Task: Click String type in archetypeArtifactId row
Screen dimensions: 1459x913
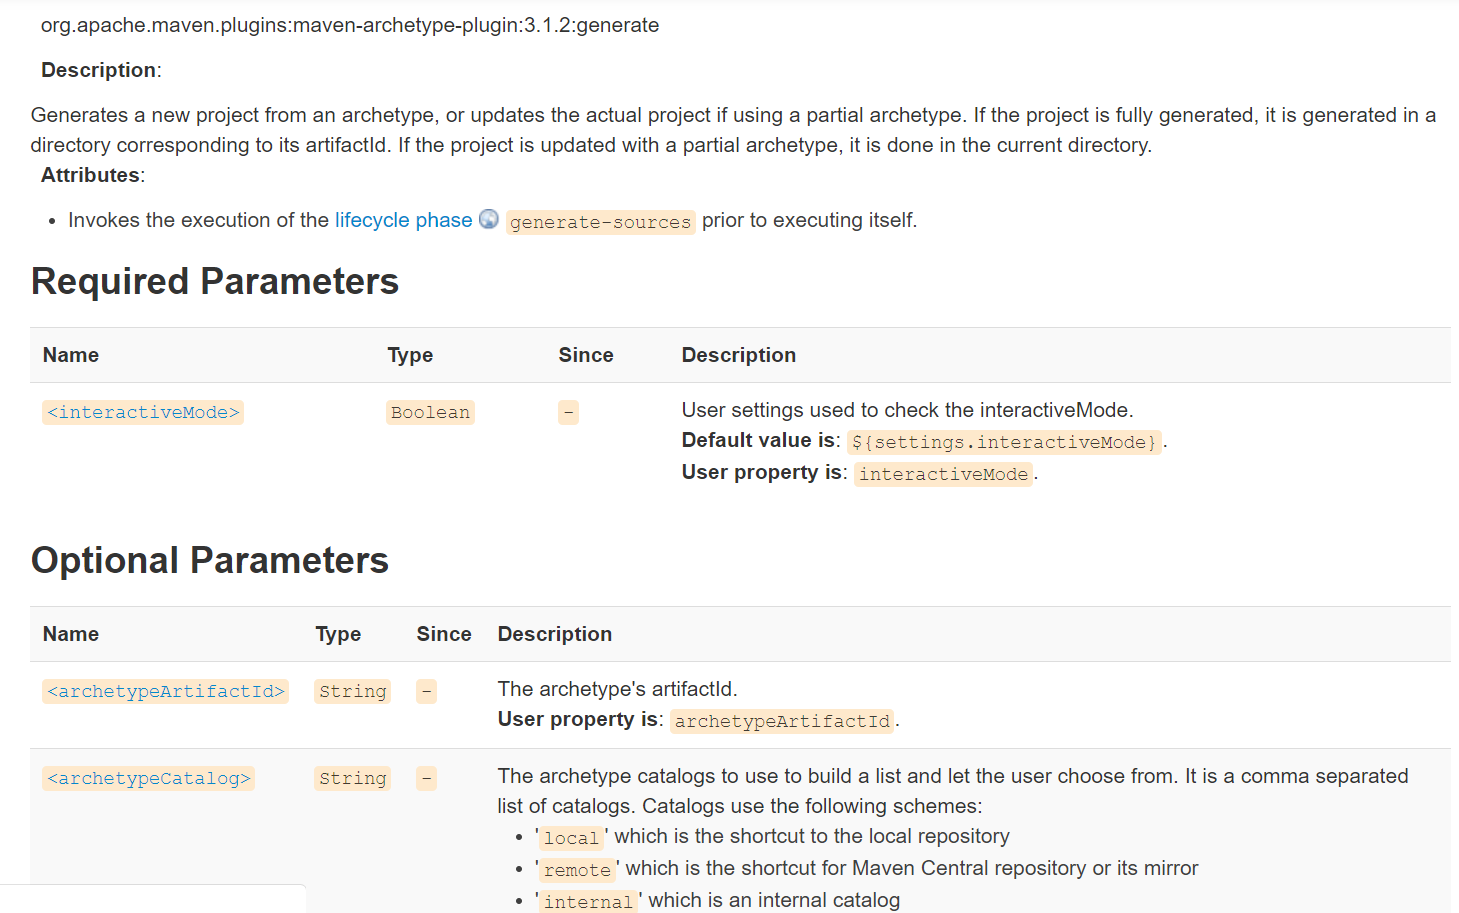Action: tap(352, 691)
